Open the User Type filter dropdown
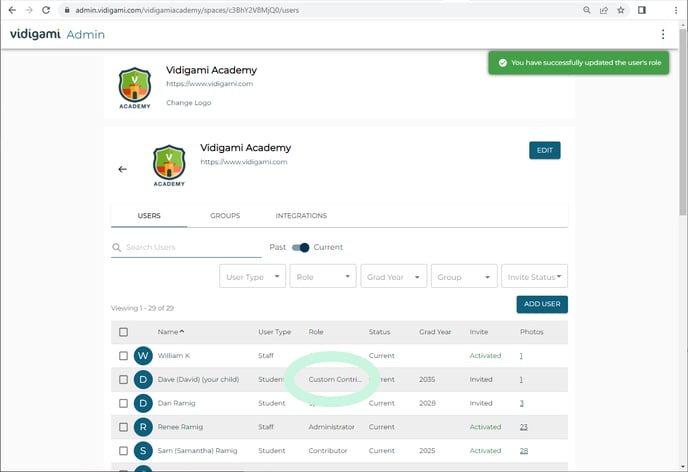The width and height of the screenshot is (688, 472). coord(253,276)
